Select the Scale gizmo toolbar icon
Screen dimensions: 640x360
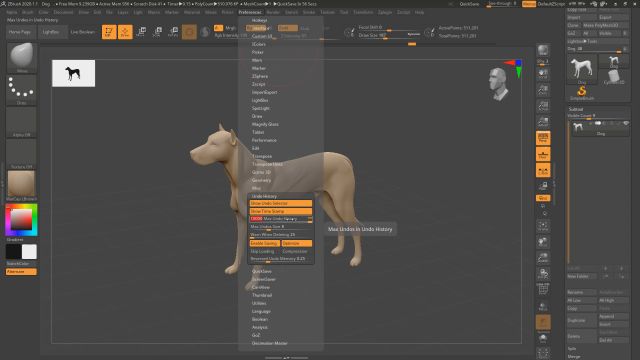point(157,32)
